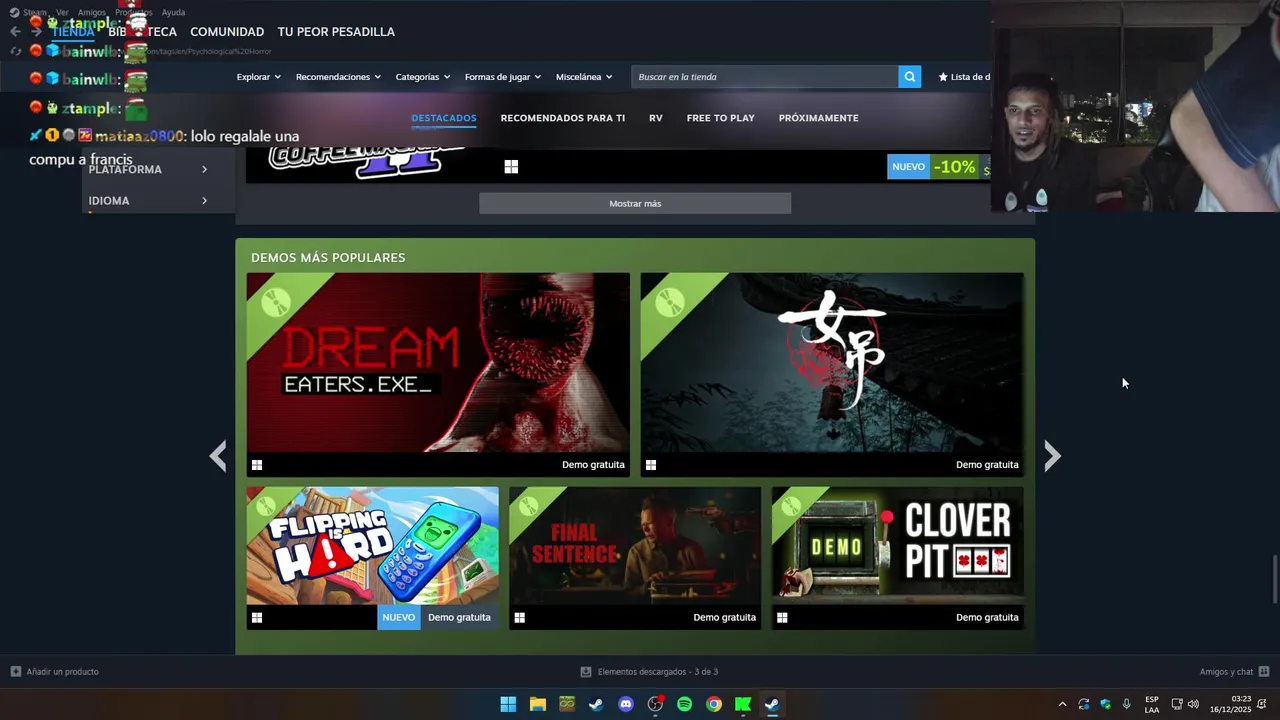Screen dimensions: 1280x720
Task: Select the RV tab
Action: point(656,118)
